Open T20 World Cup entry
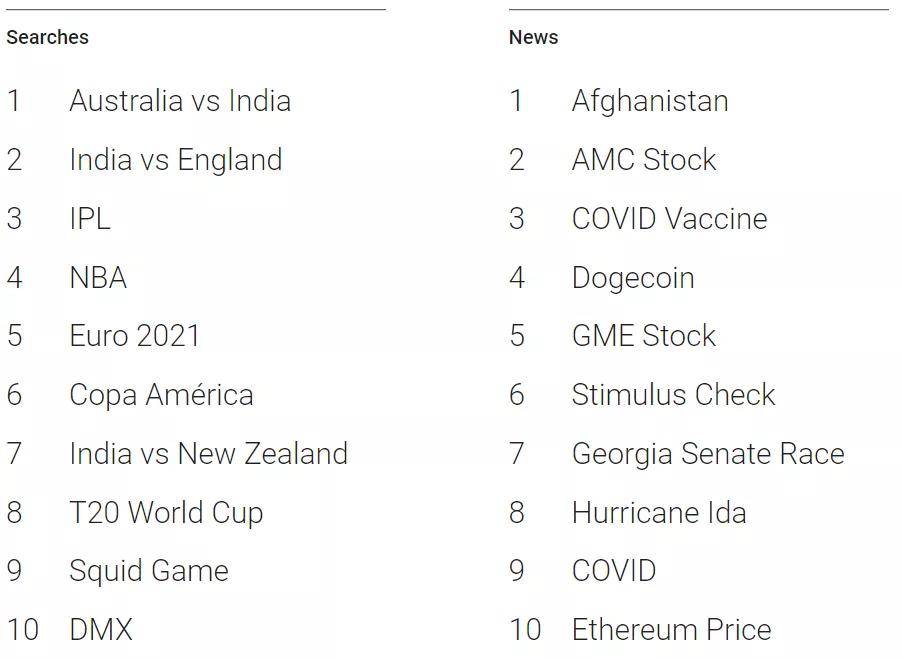 (x=166, y=512)
